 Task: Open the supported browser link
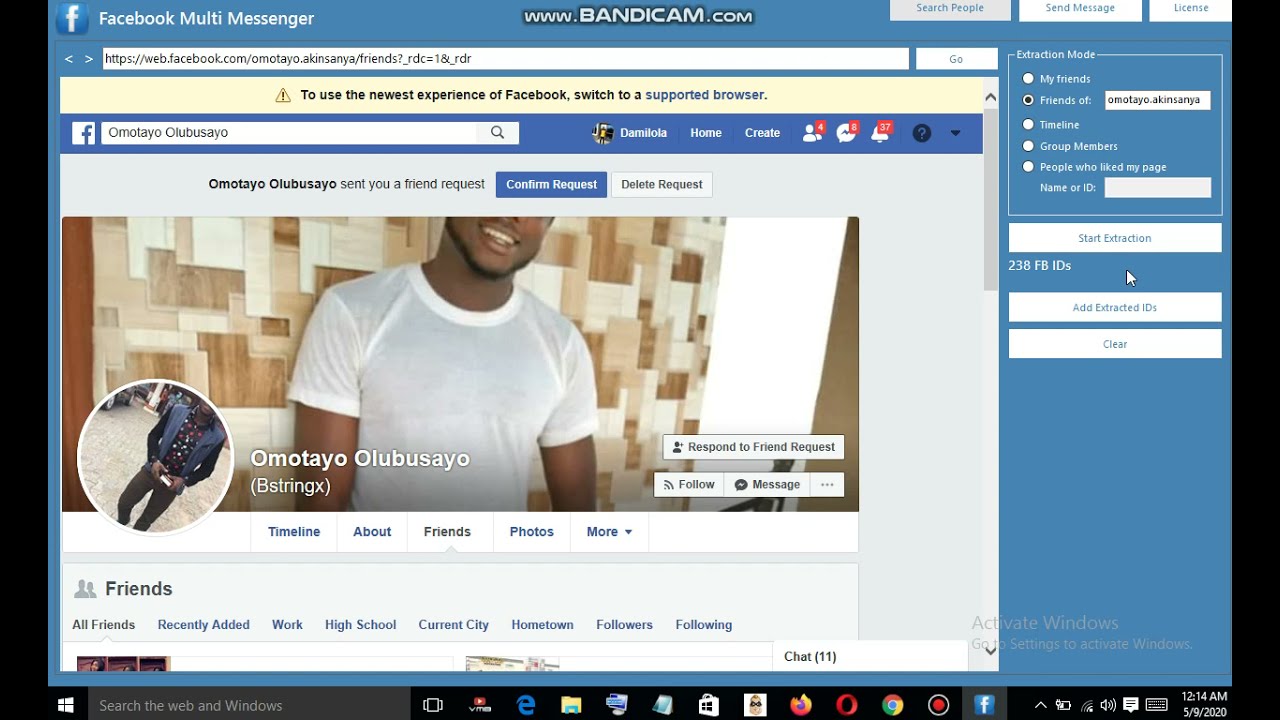click(x=704, y=95)
